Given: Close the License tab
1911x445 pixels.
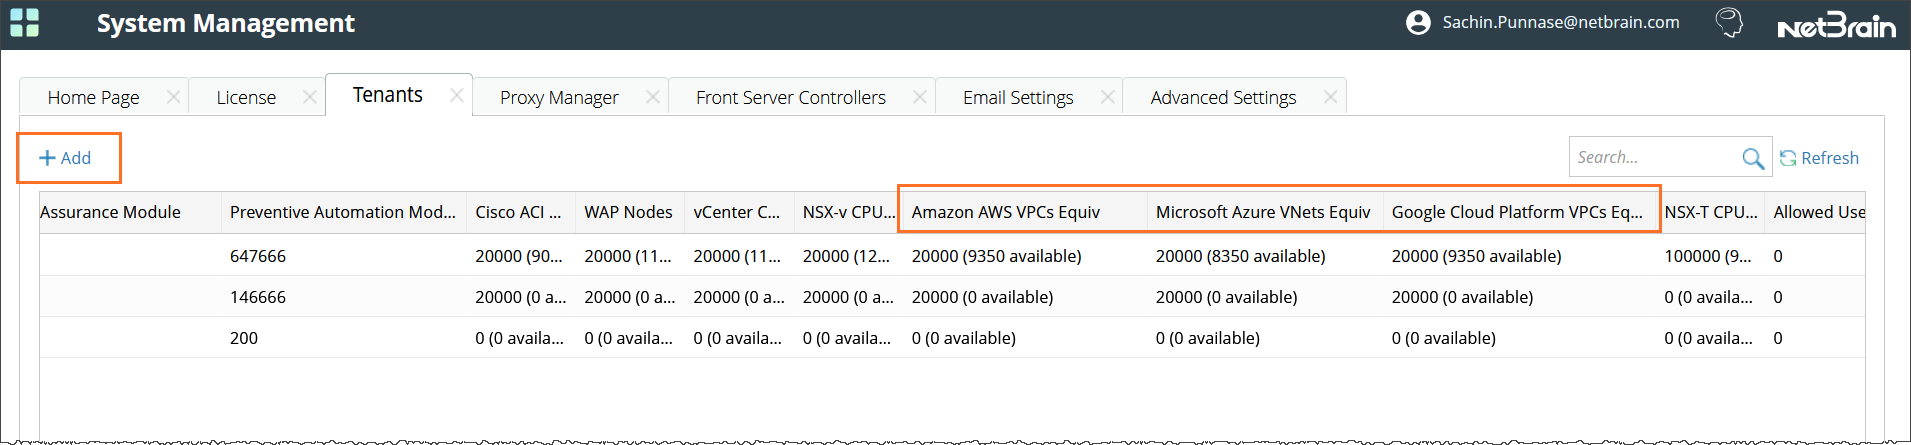Looking at the screenshot, I should (x=310, y=97).
